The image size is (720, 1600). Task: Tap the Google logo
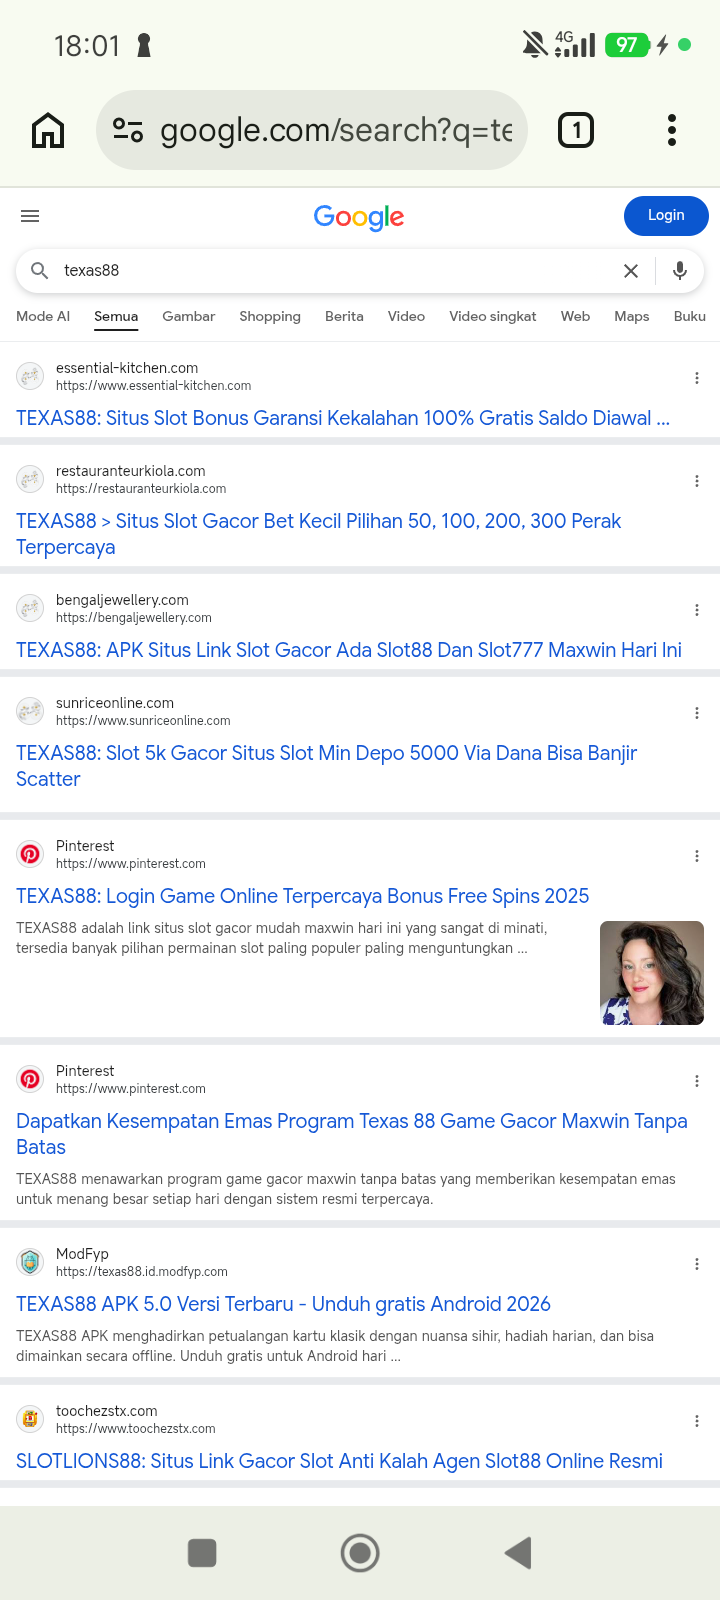(359, 217)
